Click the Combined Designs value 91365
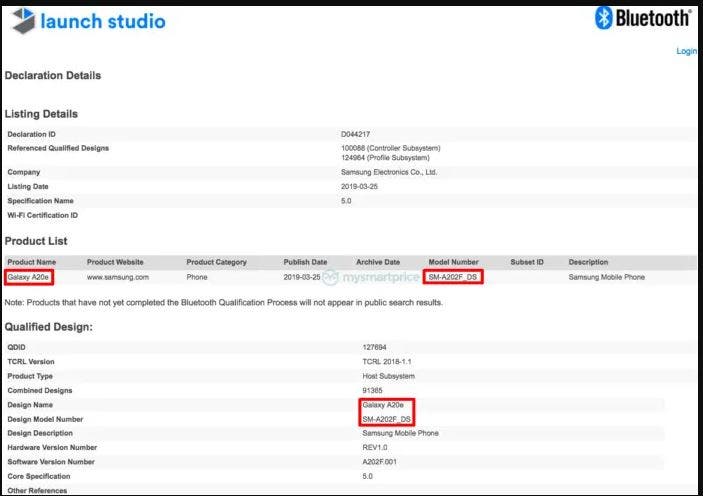The height and width of the screenshot is (496, 703). pos(372,390)
